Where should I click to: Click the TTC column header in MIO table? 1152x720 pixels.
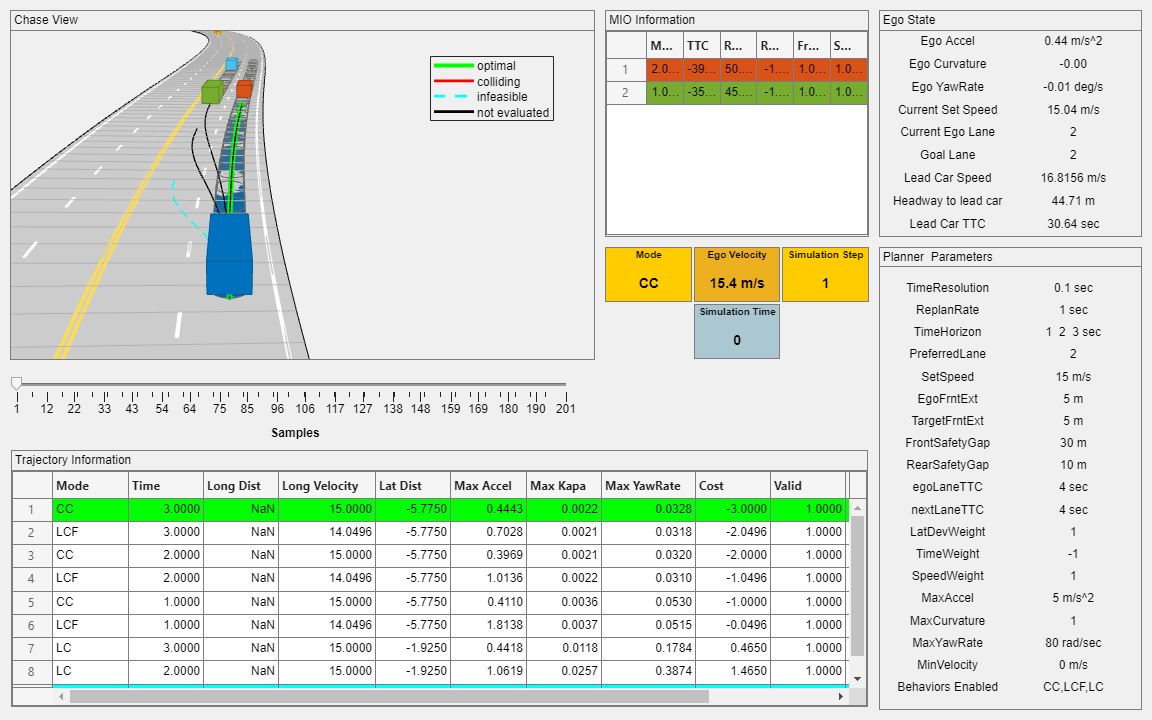coord(700,46)
